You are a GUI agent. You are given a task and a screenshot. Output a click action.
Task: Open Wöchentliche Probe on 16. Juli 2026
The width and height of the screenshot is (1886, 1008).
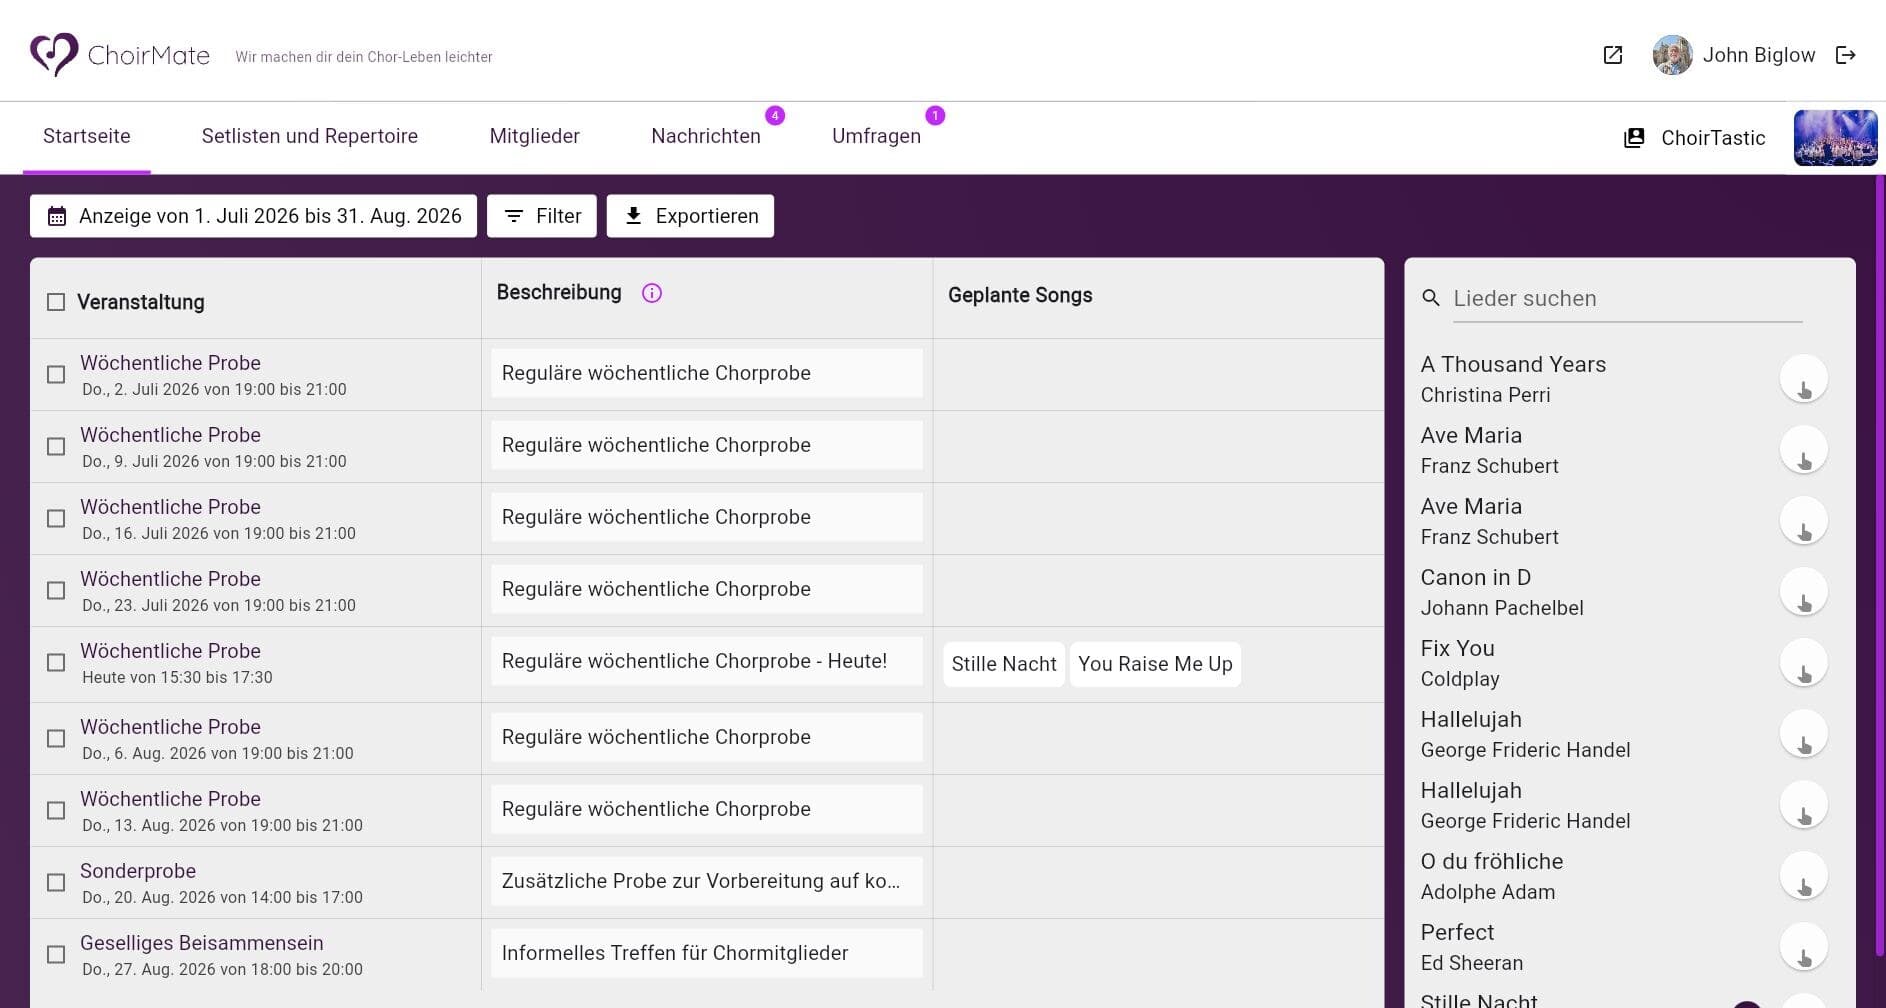click(170, 507)
